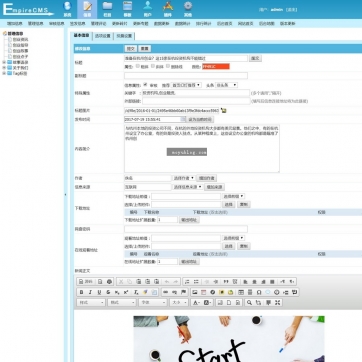The height and width of the screenshot is (362, 362).
Task: Maximize the editor with expand icon
Action: coord(278,303)
